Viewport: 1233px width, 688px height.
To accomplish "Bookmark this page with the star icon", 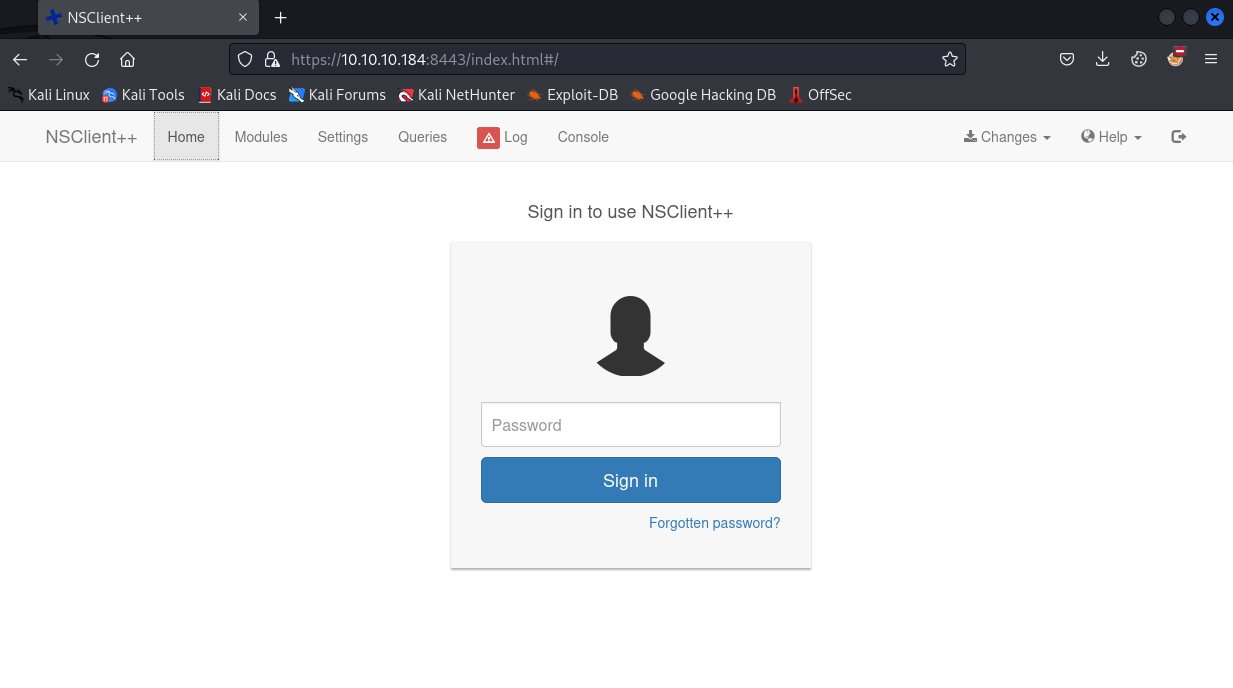I will pos(949,59).
